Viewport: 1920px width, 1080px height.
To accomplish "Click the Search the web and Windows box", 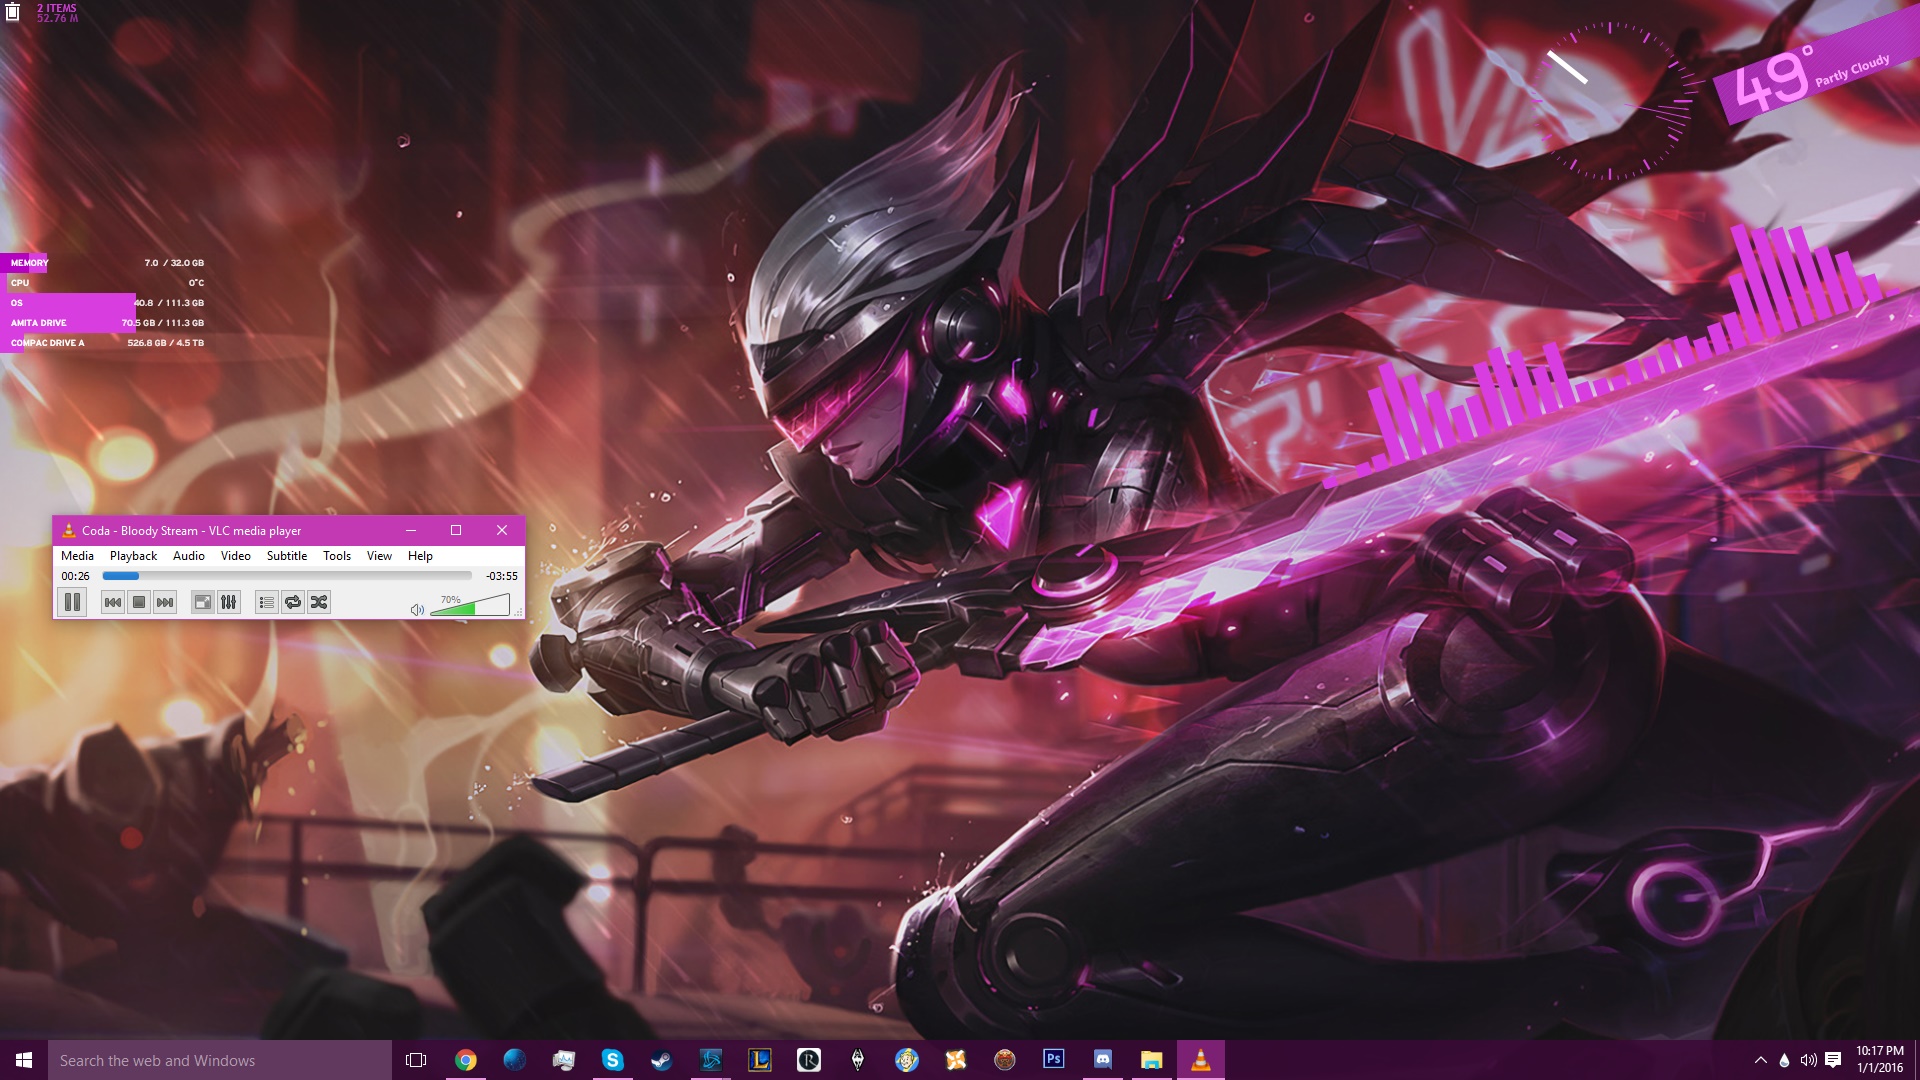I will (x=220, y=1060).
